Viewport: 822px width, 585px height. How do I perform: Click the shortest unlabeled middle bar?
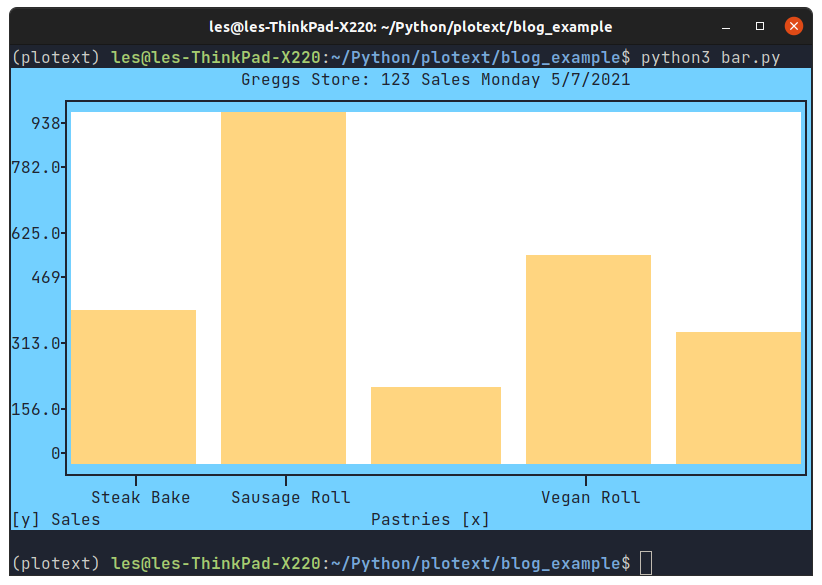pos(436,426)
